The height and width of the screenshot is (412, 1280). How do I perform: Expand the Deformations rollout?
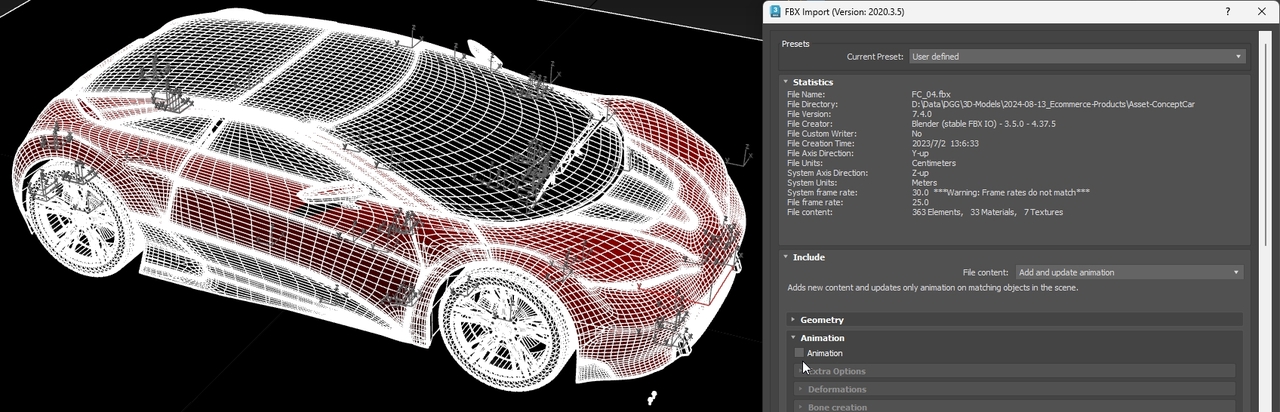(x=1015, y=389)
